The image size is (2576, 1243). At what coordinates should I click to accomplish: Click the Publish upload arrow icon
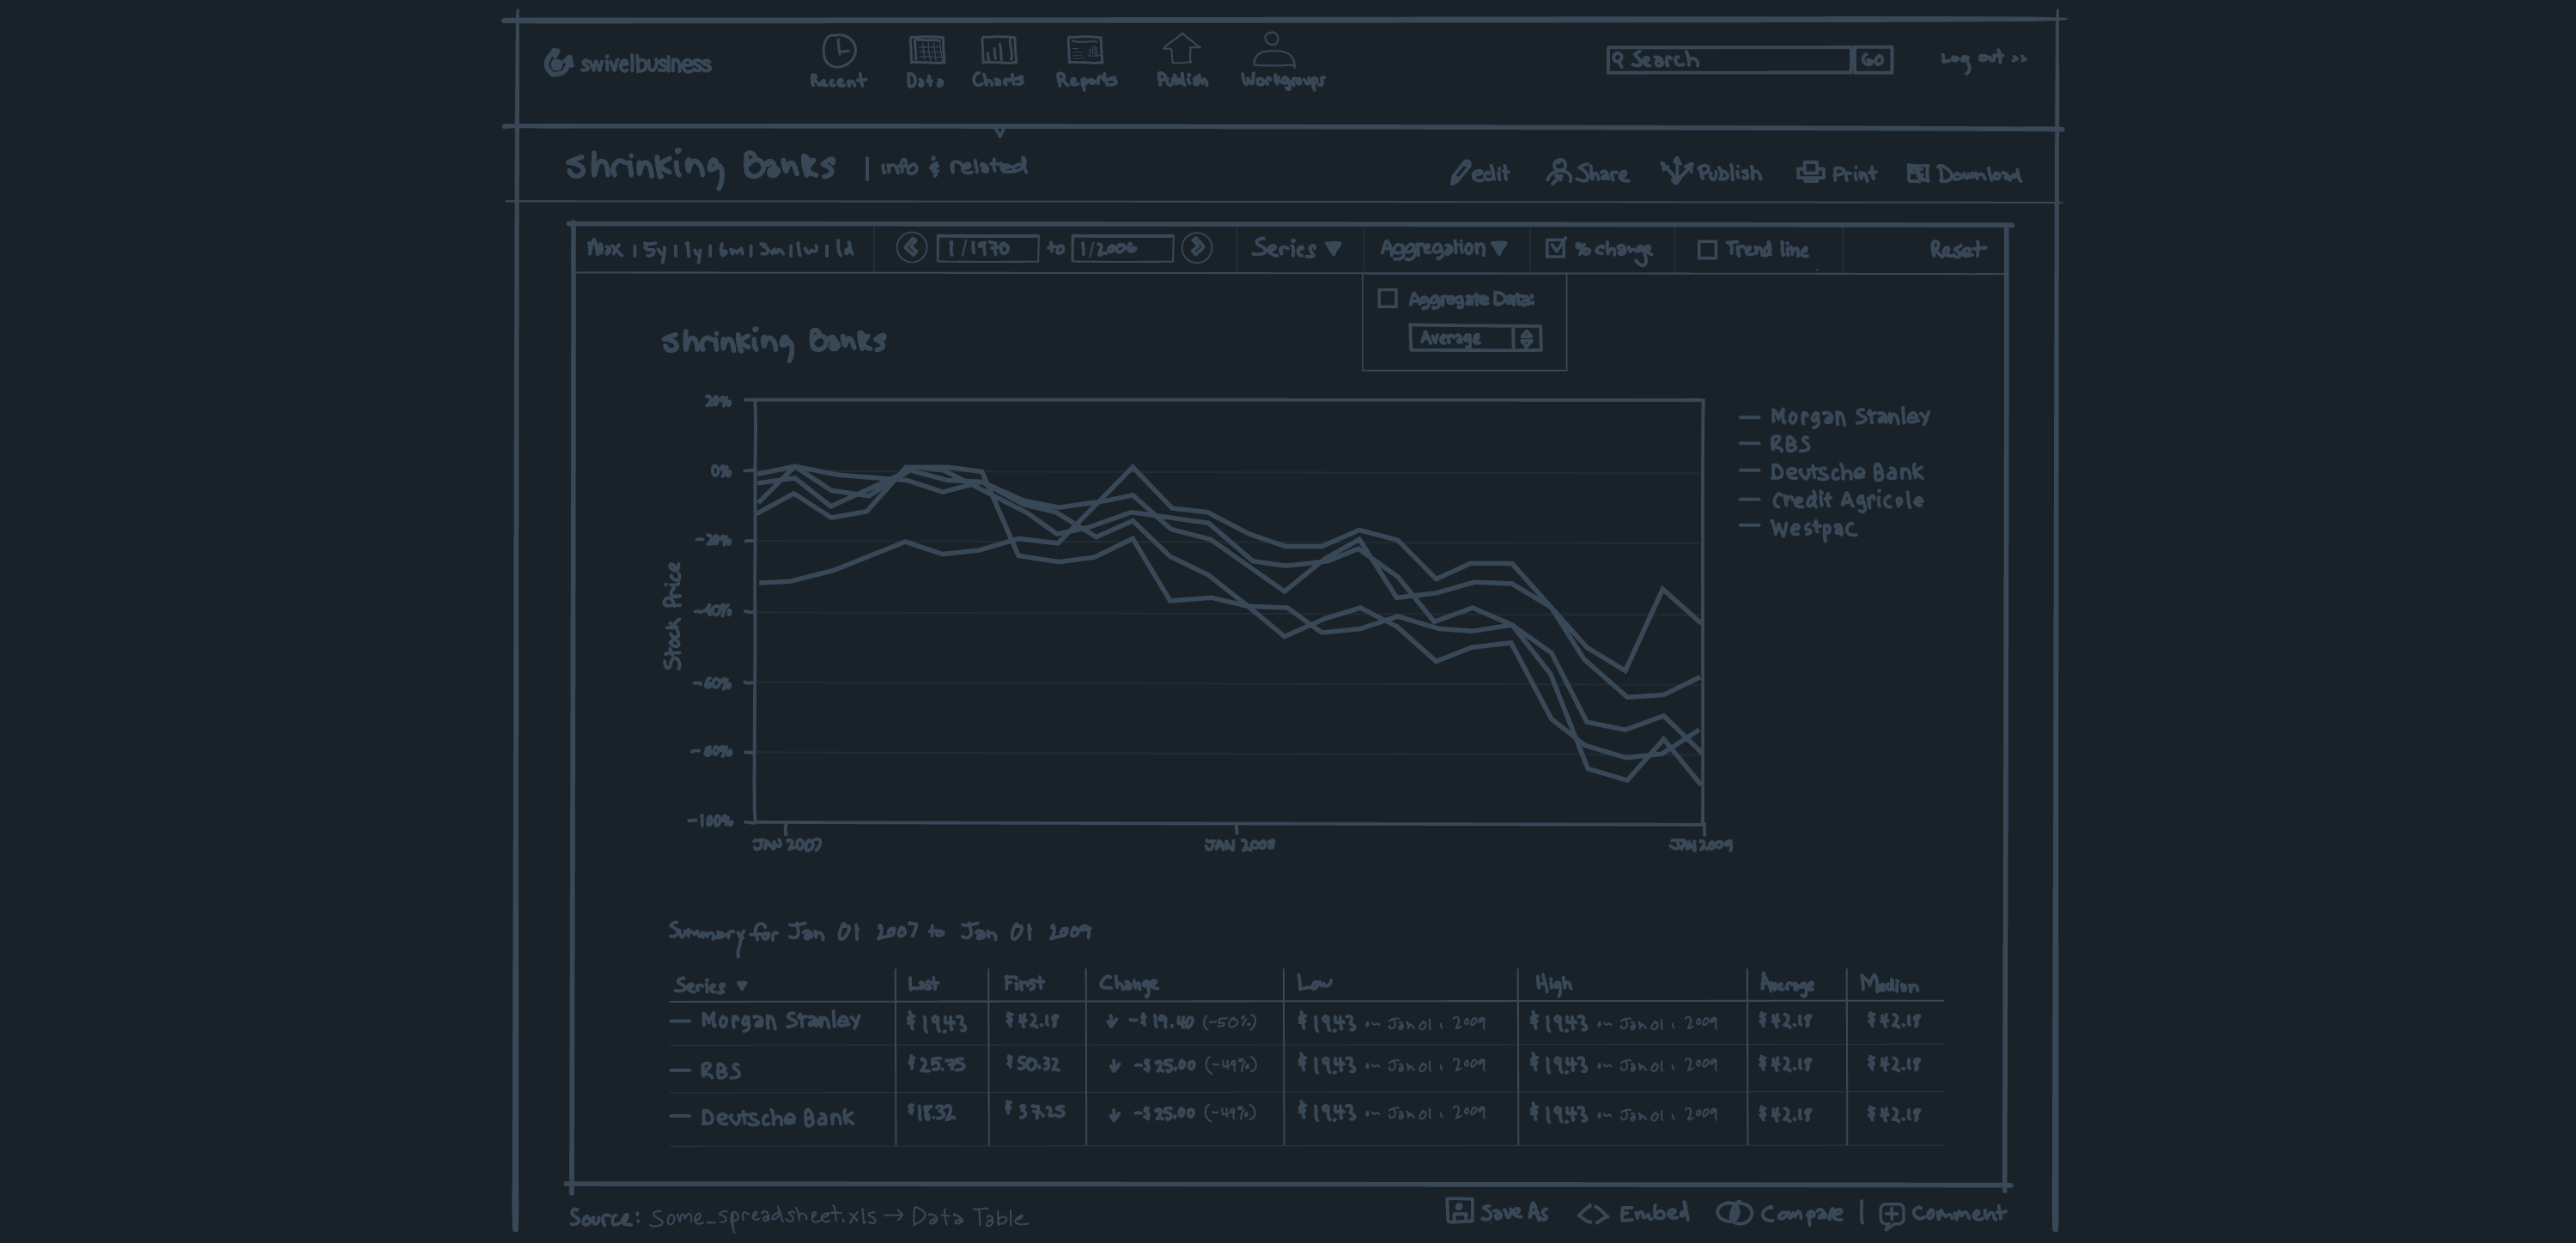pyautogui.click(x=1181, y=49)
